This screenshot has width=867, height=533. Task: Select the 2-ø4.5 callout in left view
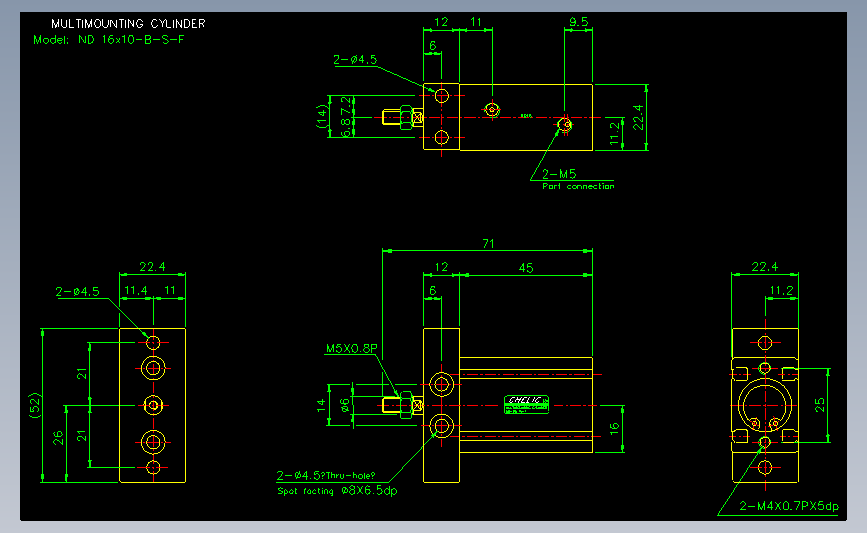[x=77, y=292]
